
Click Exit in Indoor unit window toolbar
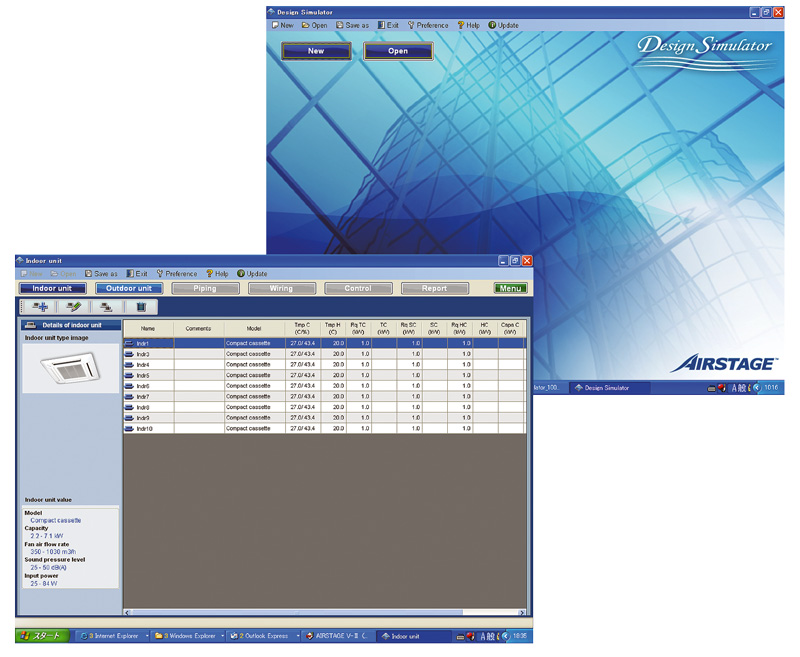[137, 274]
